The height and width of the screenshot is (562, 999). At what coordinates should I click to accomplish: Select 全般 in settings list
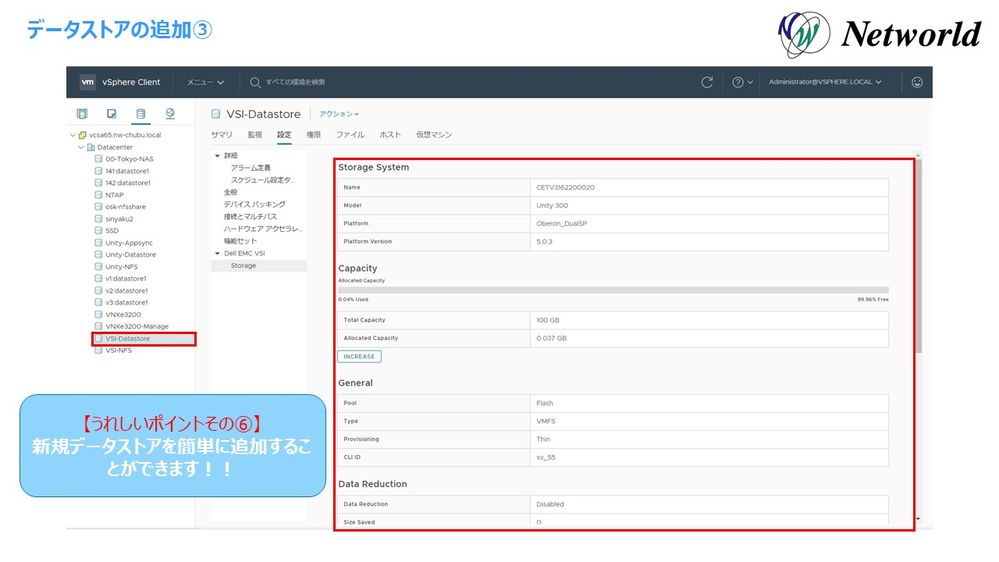click(x=230, y=192)
